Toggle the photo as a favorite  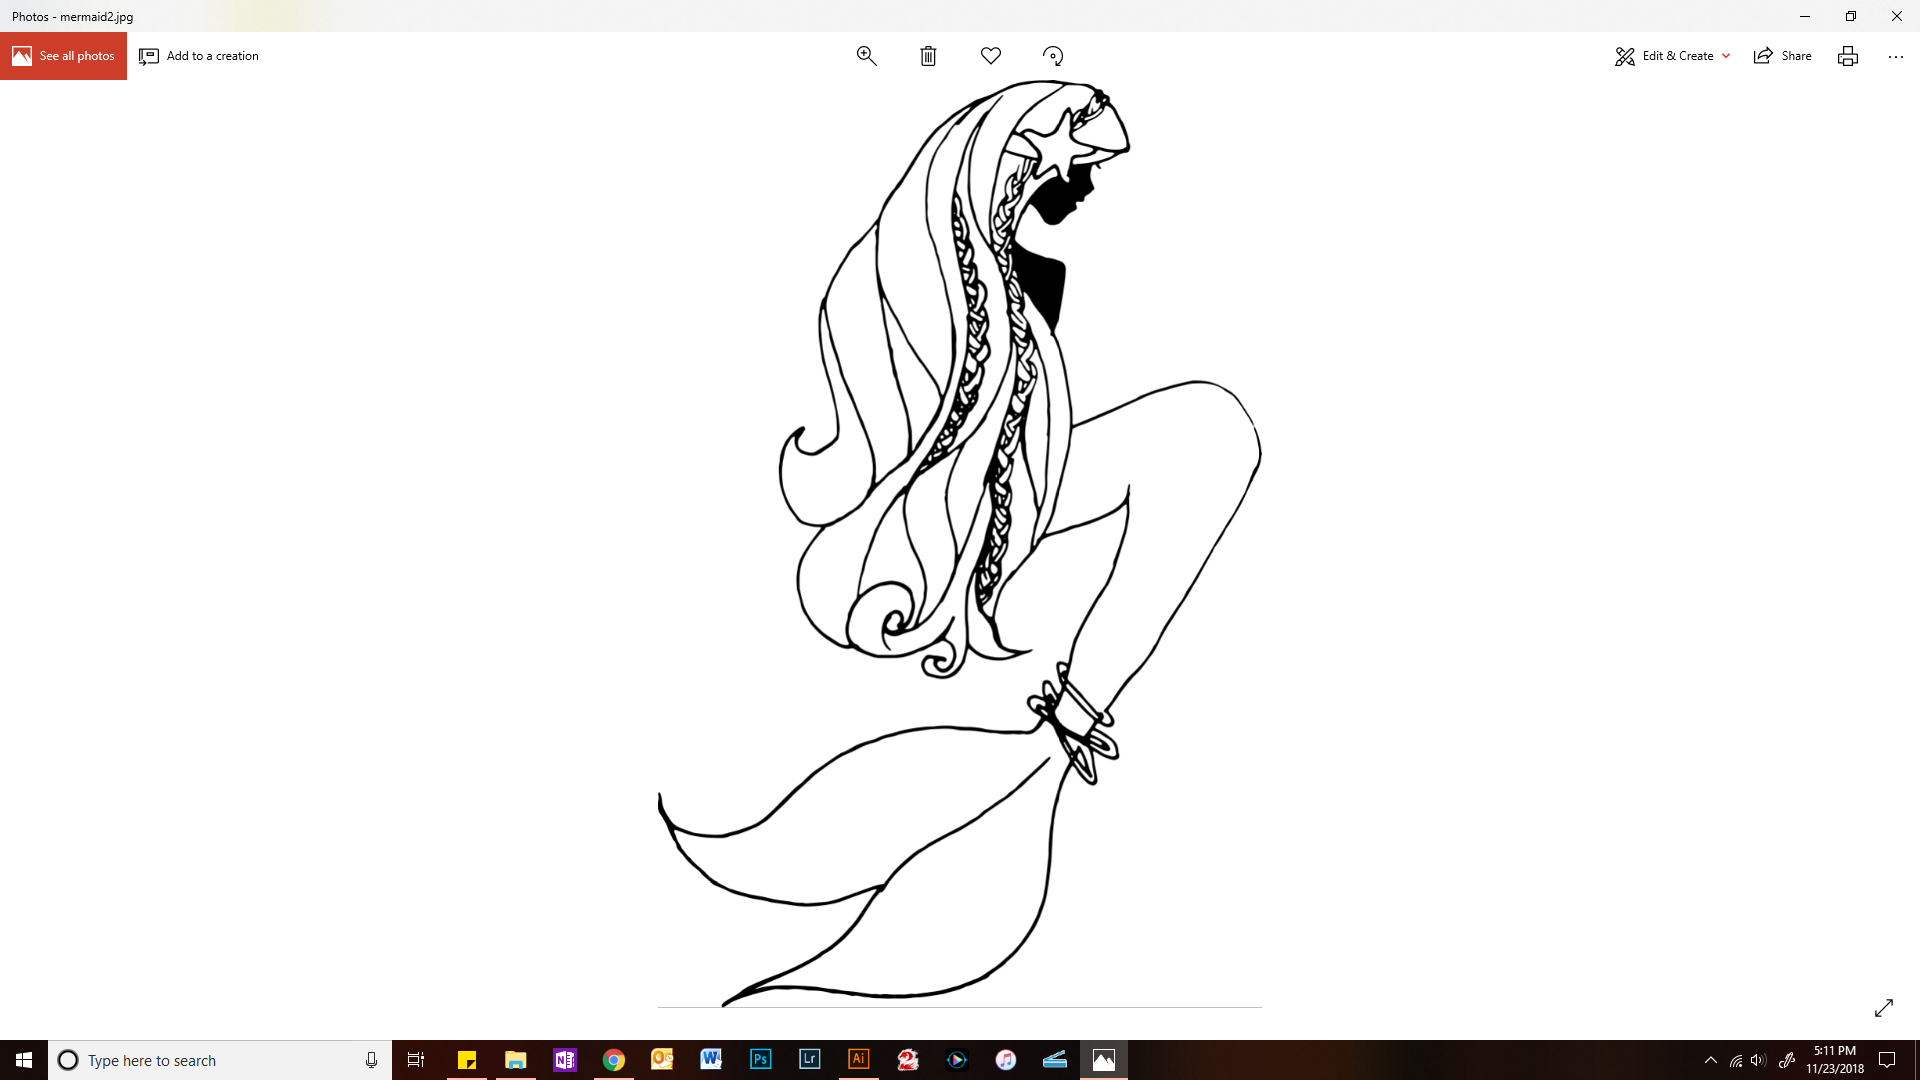coord(990,55)
